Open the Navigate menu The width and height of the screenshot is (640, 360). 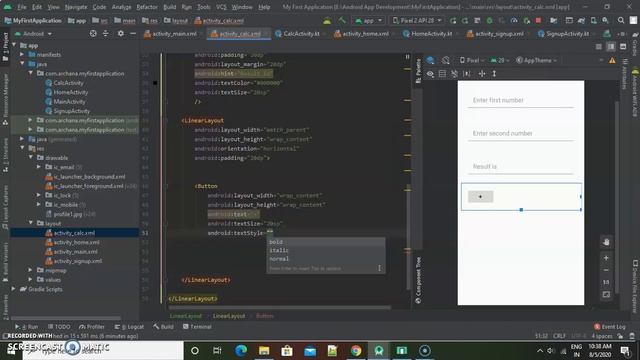point(76,7)
